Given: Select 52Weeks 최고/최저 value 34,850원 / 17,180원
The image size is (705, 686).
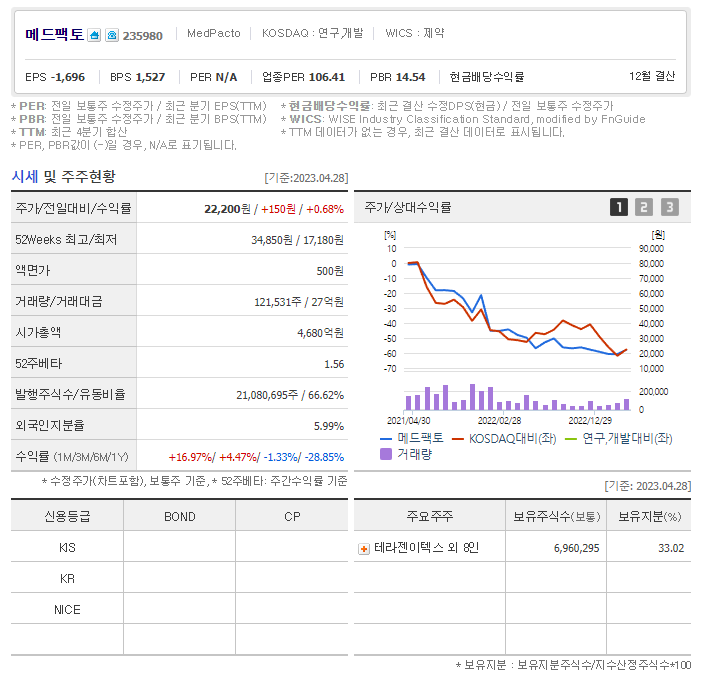Looking at the screenshot, I should (297, 240).
